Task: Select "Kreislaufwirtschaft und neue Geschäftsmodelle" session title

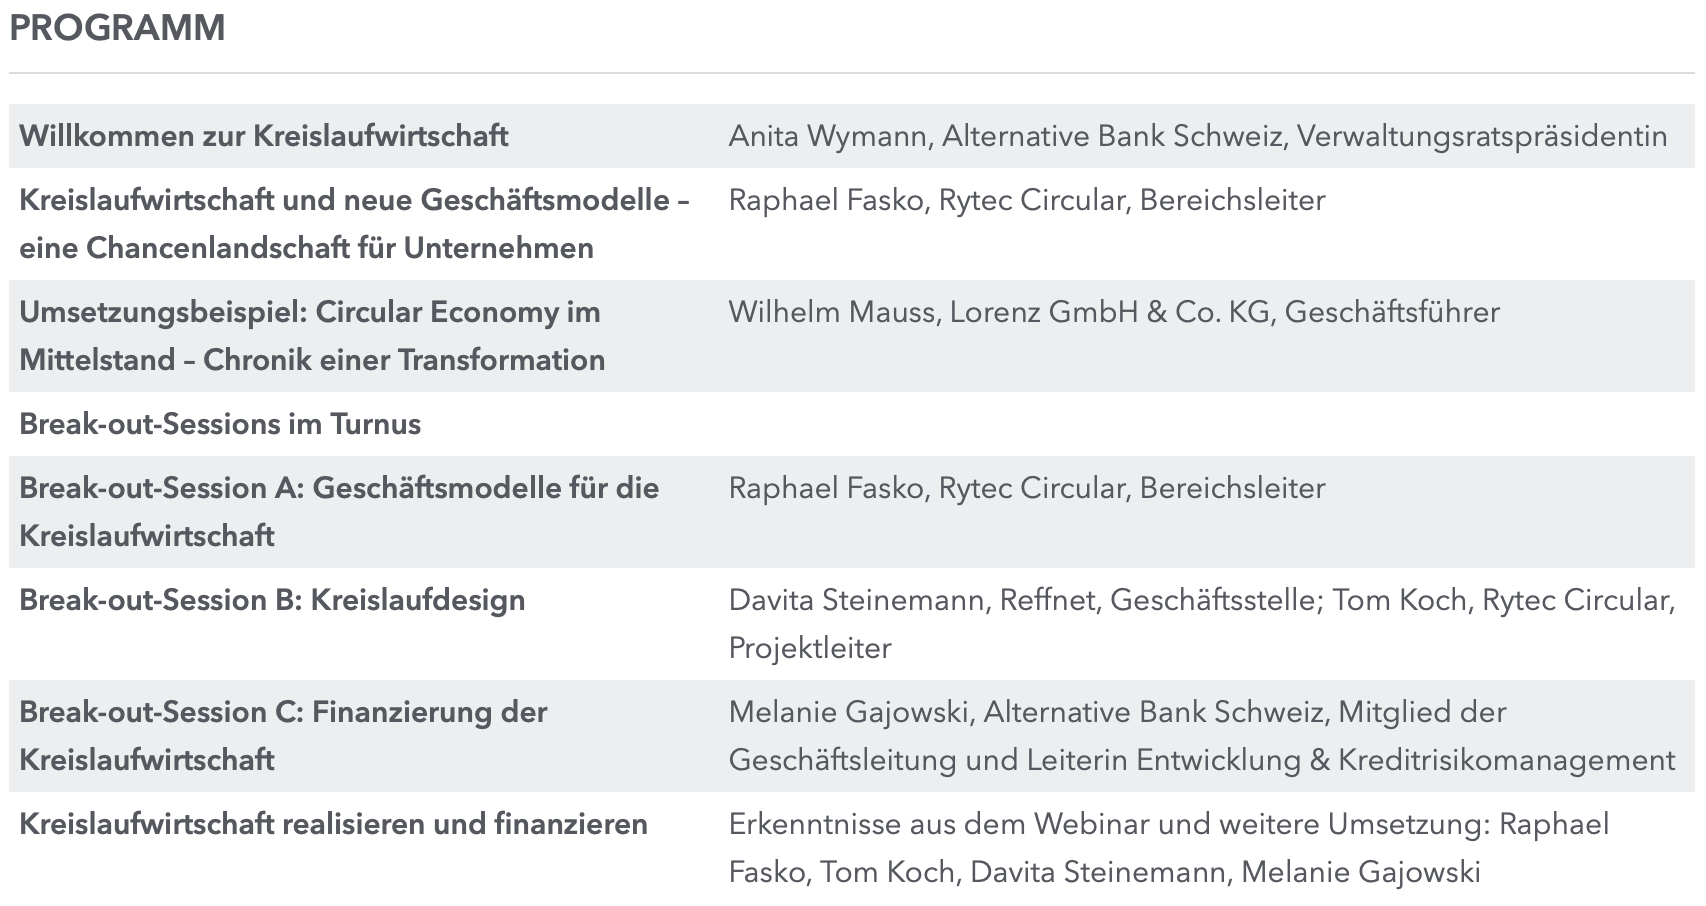Action: [354, 200]
